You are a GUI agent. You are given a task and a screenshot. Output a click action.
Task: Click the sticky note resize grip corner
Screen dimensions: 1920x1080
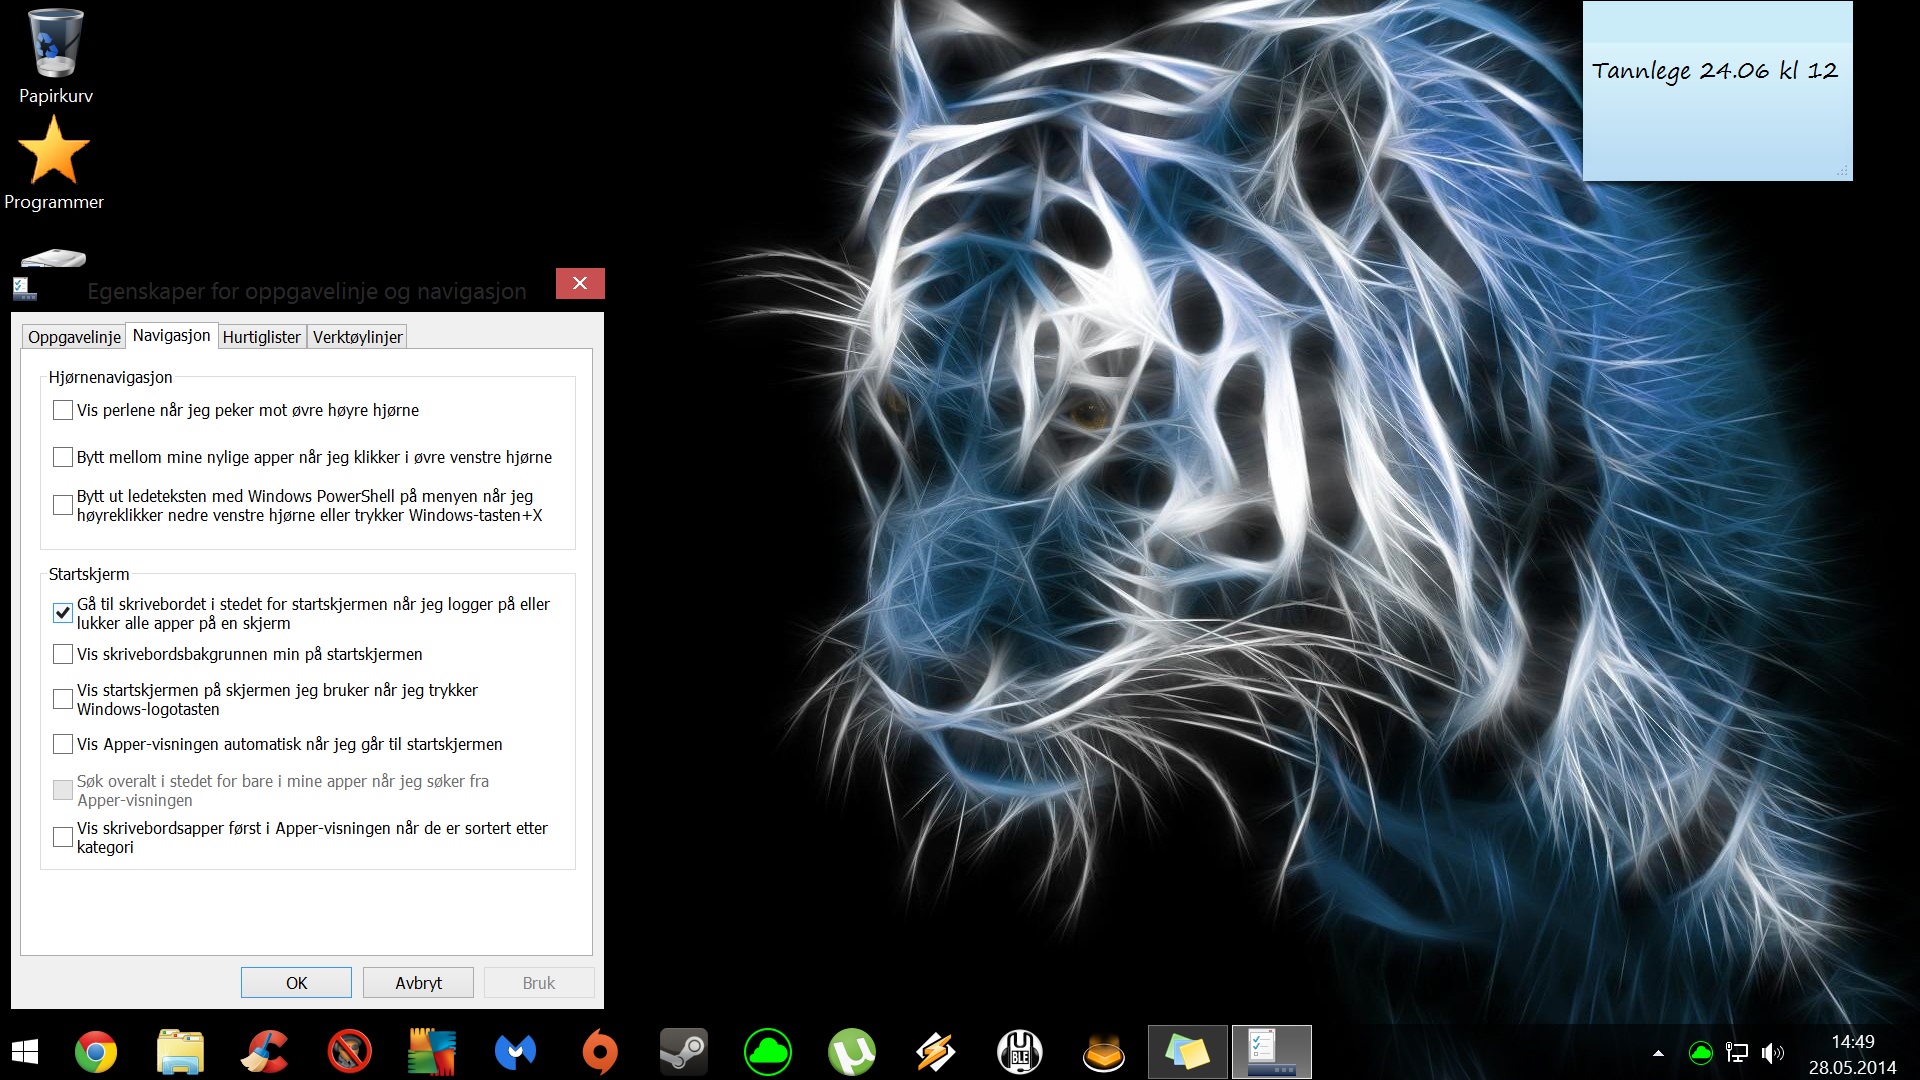pyautogui.click(x=1843, y=171)
